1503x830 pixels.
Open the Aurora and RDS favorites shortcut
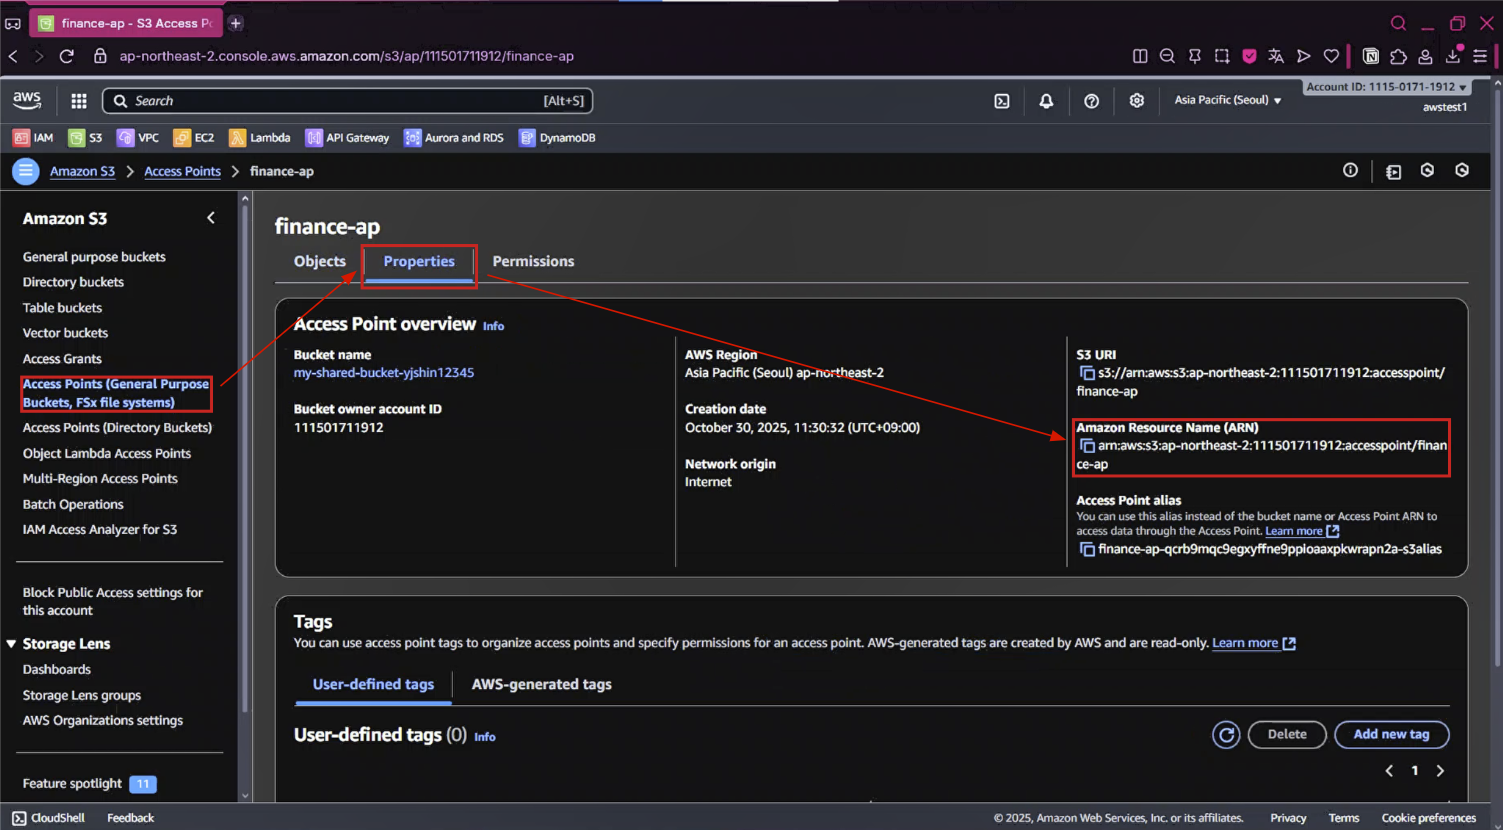pyautogui.click(x=454, y=138)
